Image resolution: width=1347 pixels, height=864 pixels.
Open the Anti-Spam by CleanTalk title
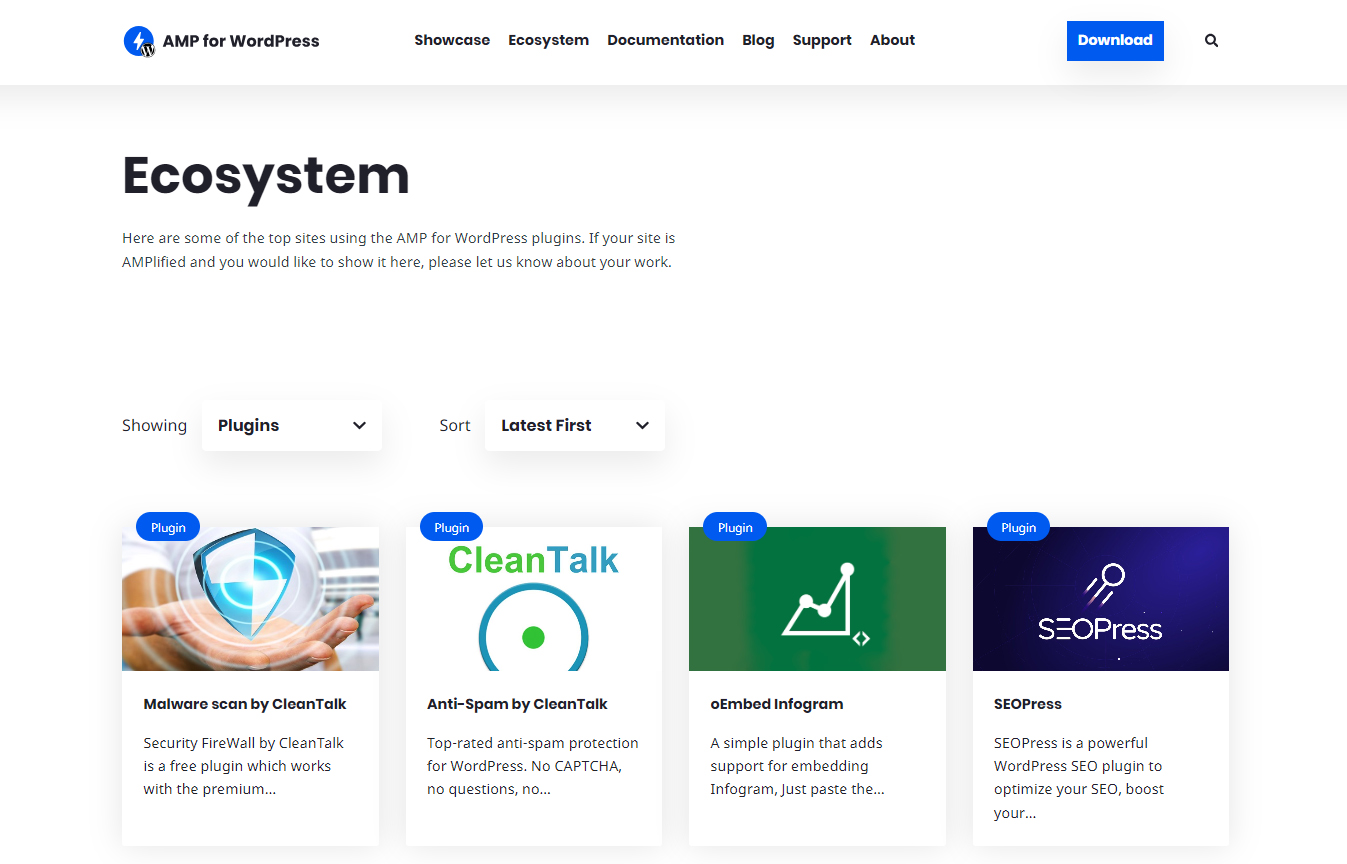517,704
